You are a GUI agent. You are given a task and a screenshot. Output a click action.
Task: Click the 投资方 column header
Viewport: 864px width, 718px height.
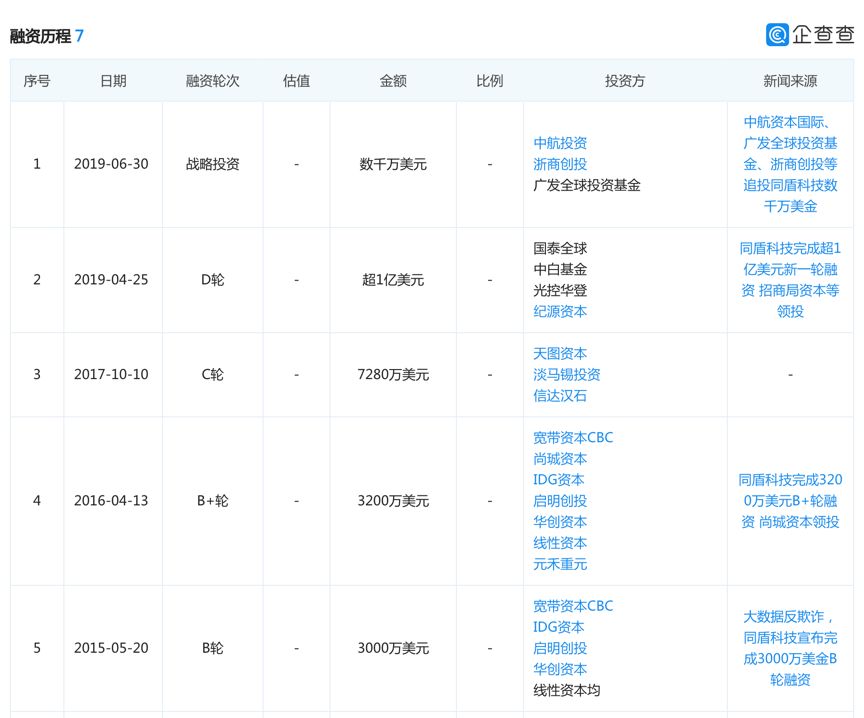pos(625,81)
